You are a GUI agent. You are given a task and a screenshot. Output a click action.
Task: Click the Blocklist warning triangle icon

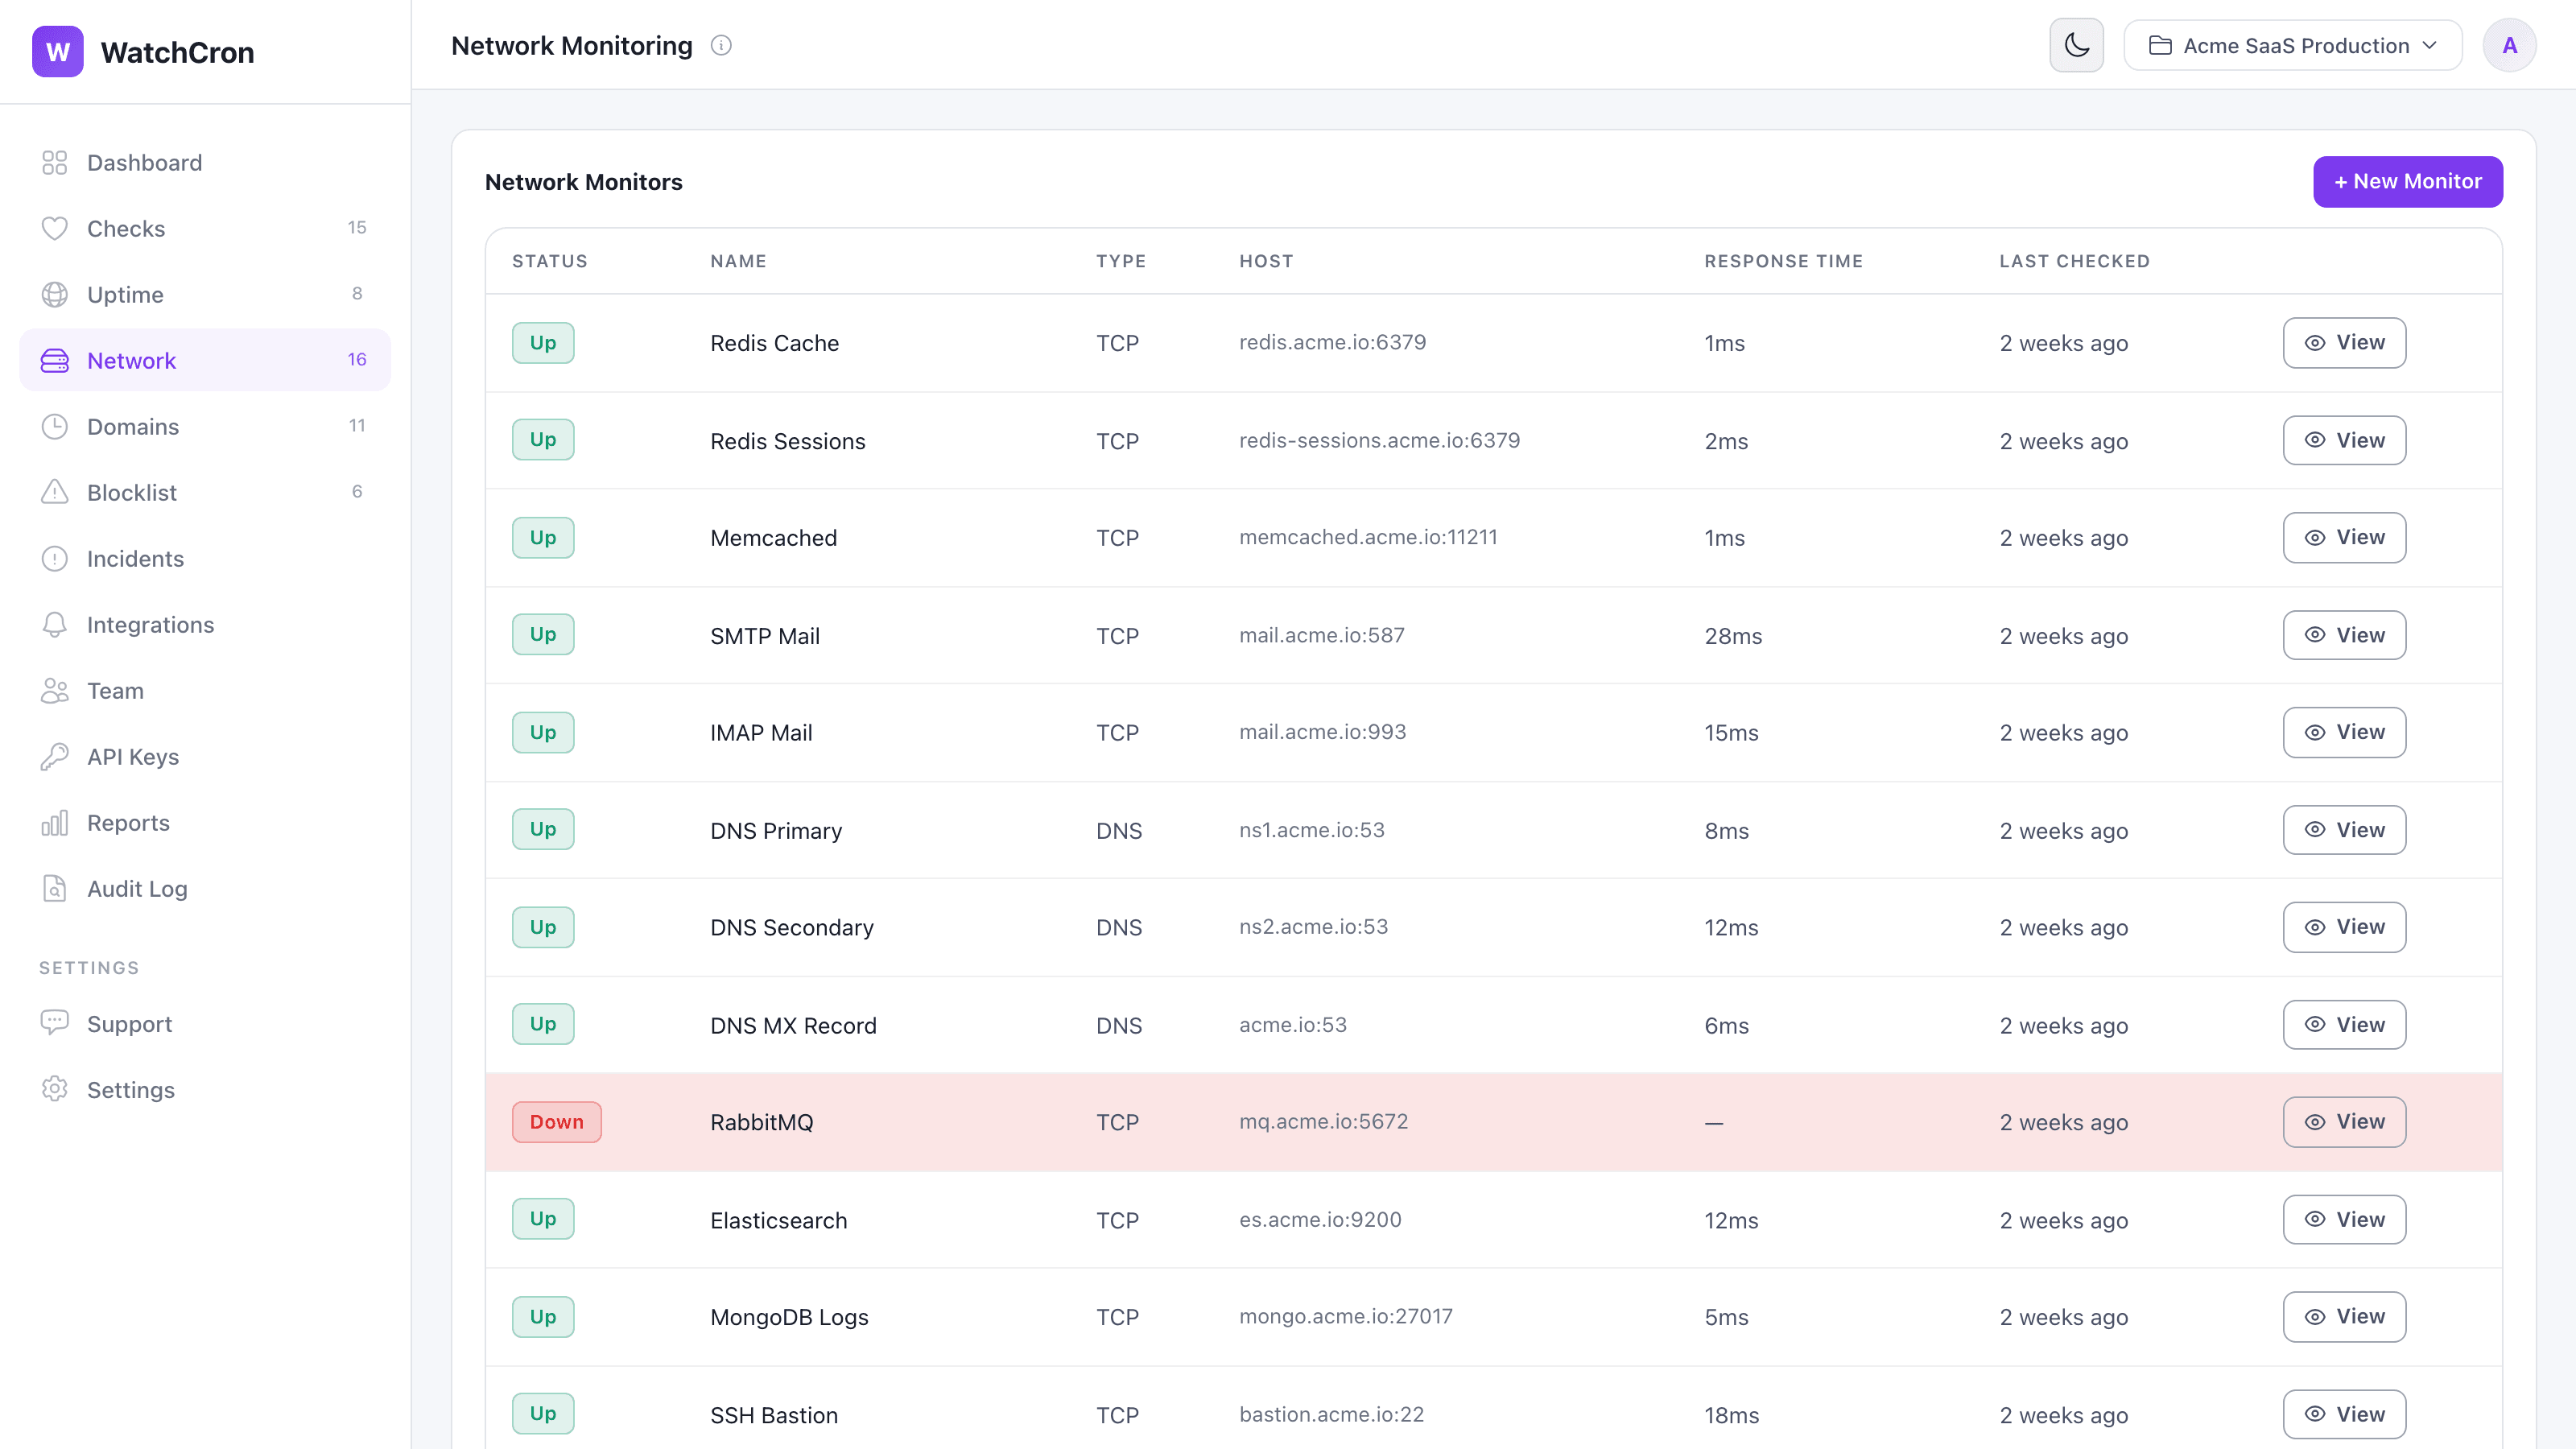(55, 493)
